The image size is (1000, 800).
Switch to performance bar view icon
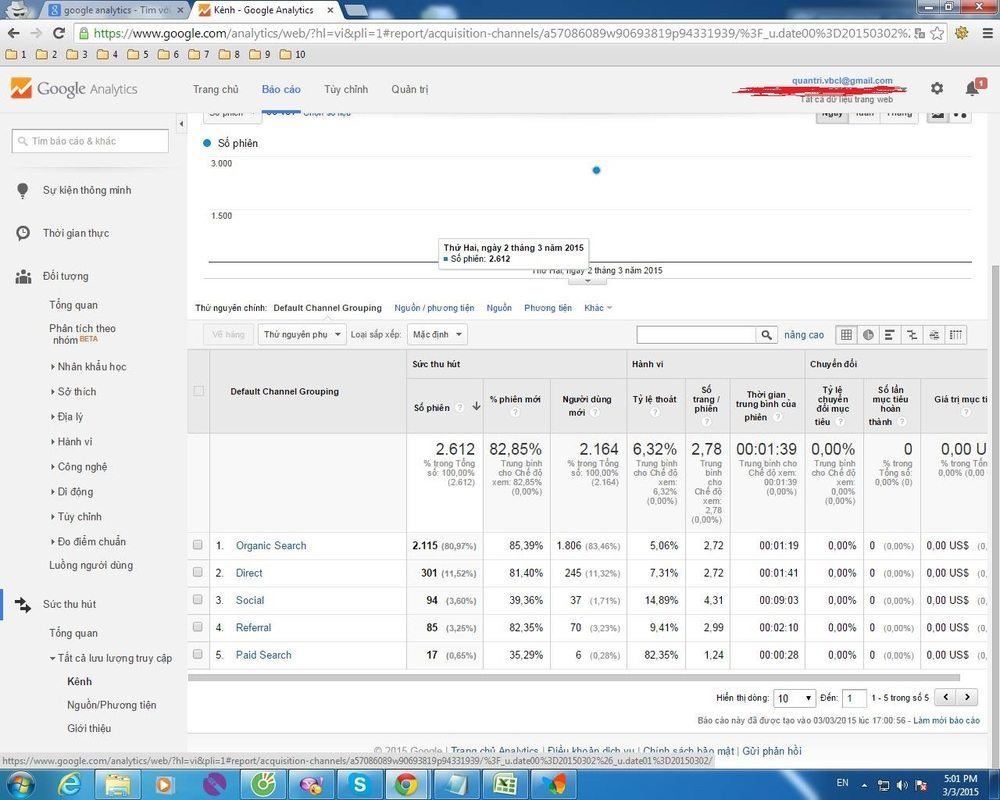[890, 334]
